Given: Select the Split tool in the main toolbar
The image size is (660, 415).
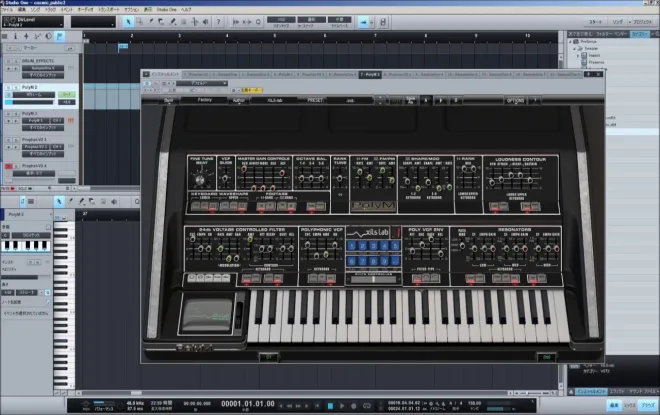Looking at the screenshot, I should click(x=150, y=22).
